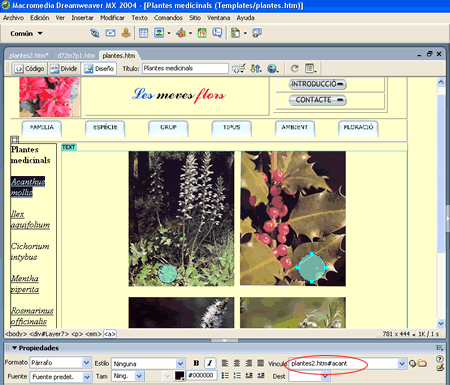Image resolution: width=450 pixels, height=385 pixels.
Task: Insert a named anchor icon
Action: tap(126, 33)
